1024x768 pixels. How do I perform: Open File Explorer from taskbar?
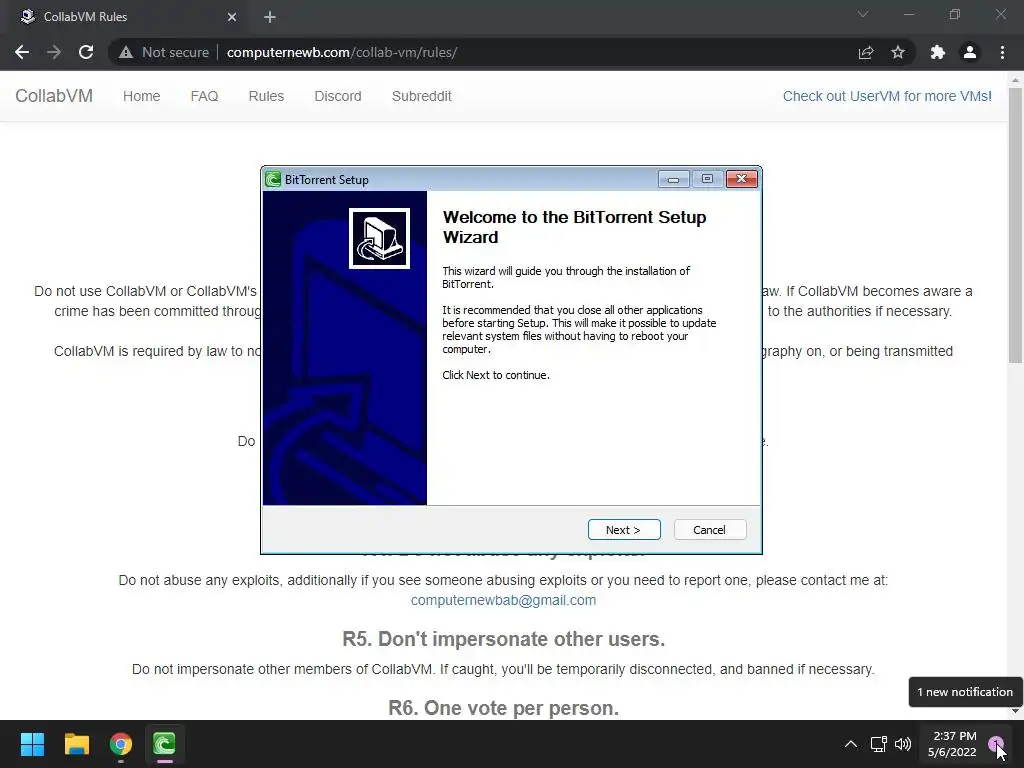point(76,744)
